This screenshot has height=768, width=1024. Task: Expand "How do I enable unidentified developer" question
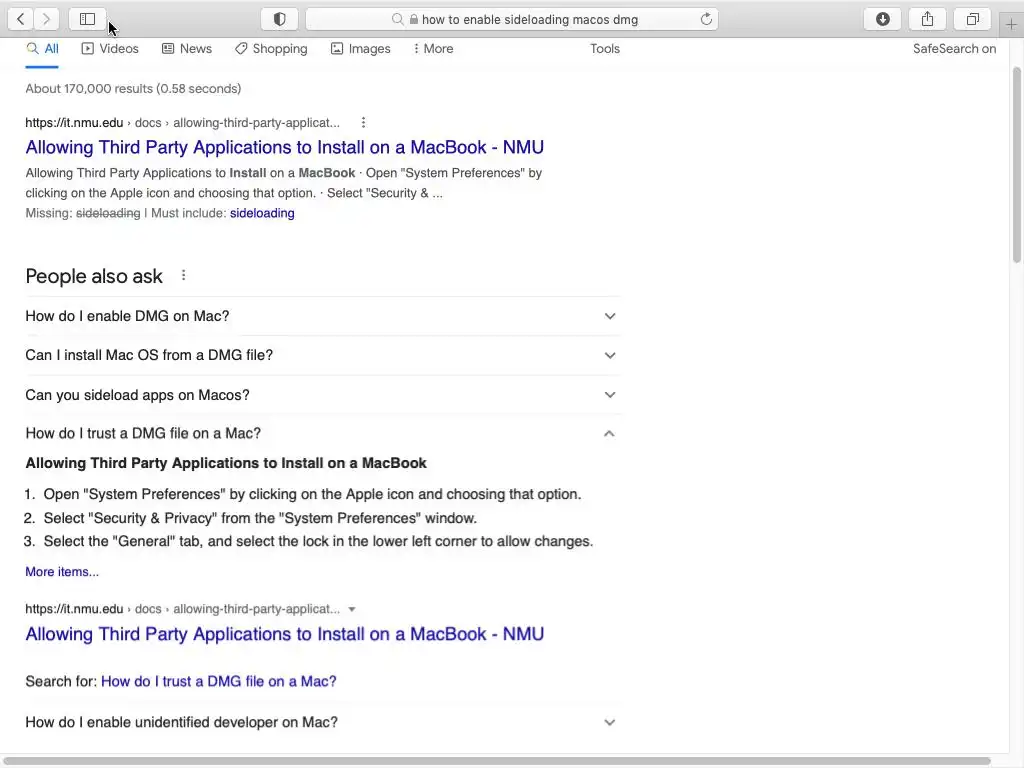(x=609, y=722)
